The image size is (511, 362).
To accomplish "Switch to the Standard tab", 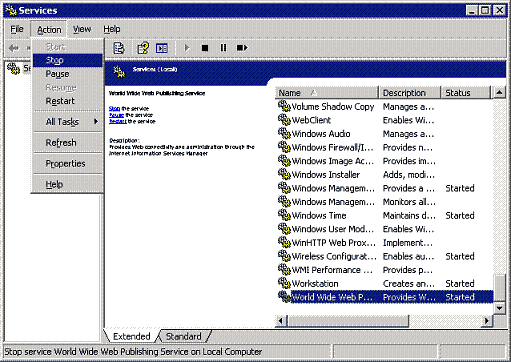I will tap(183, 336).
